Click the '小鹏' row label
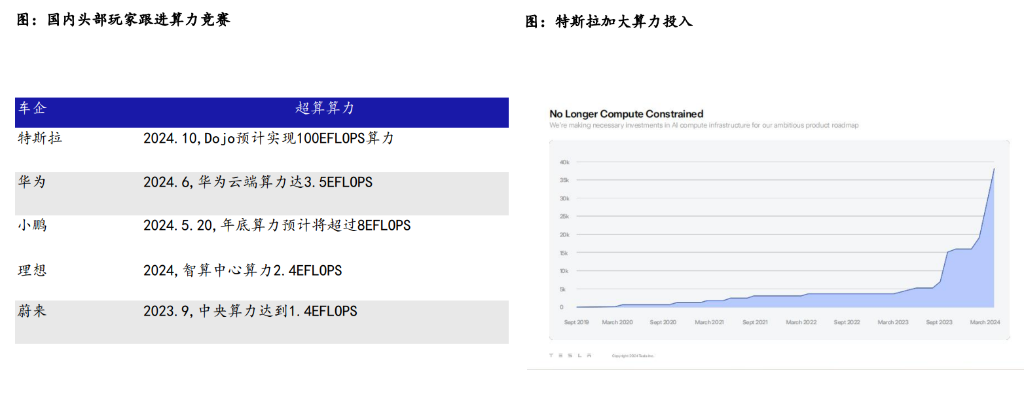 click(32, 225)
